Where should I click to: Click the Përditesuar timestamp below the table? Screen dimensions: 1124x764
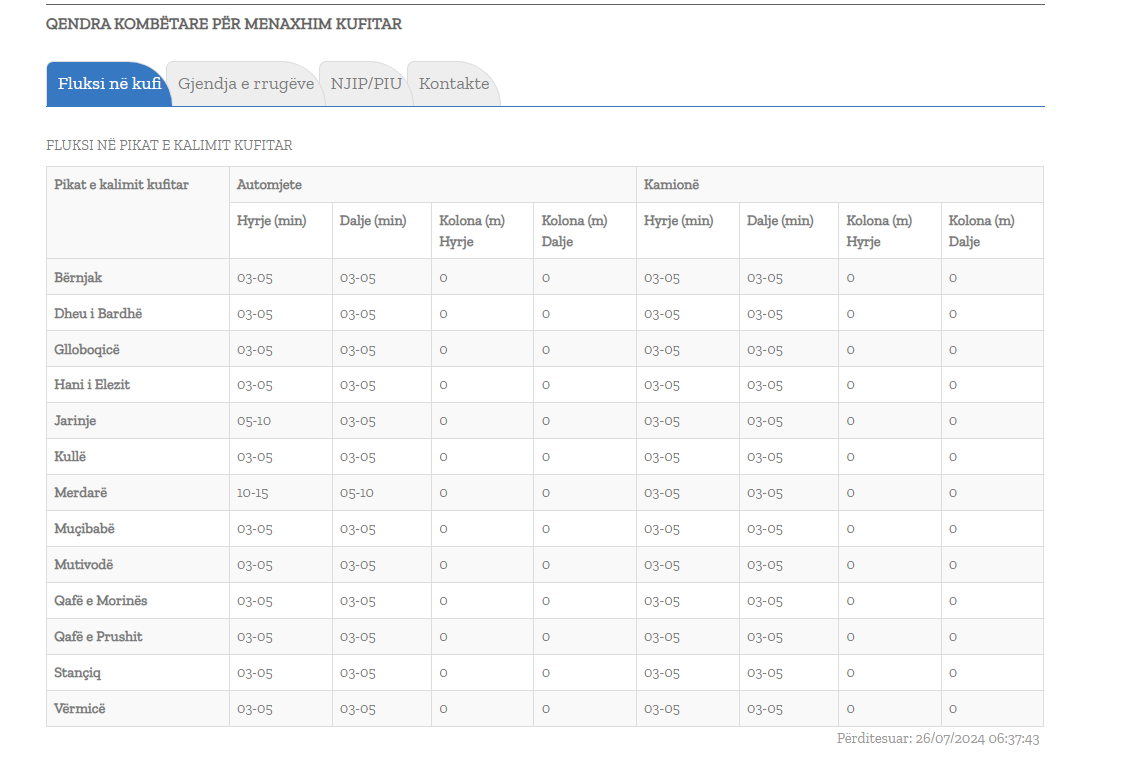938,739
